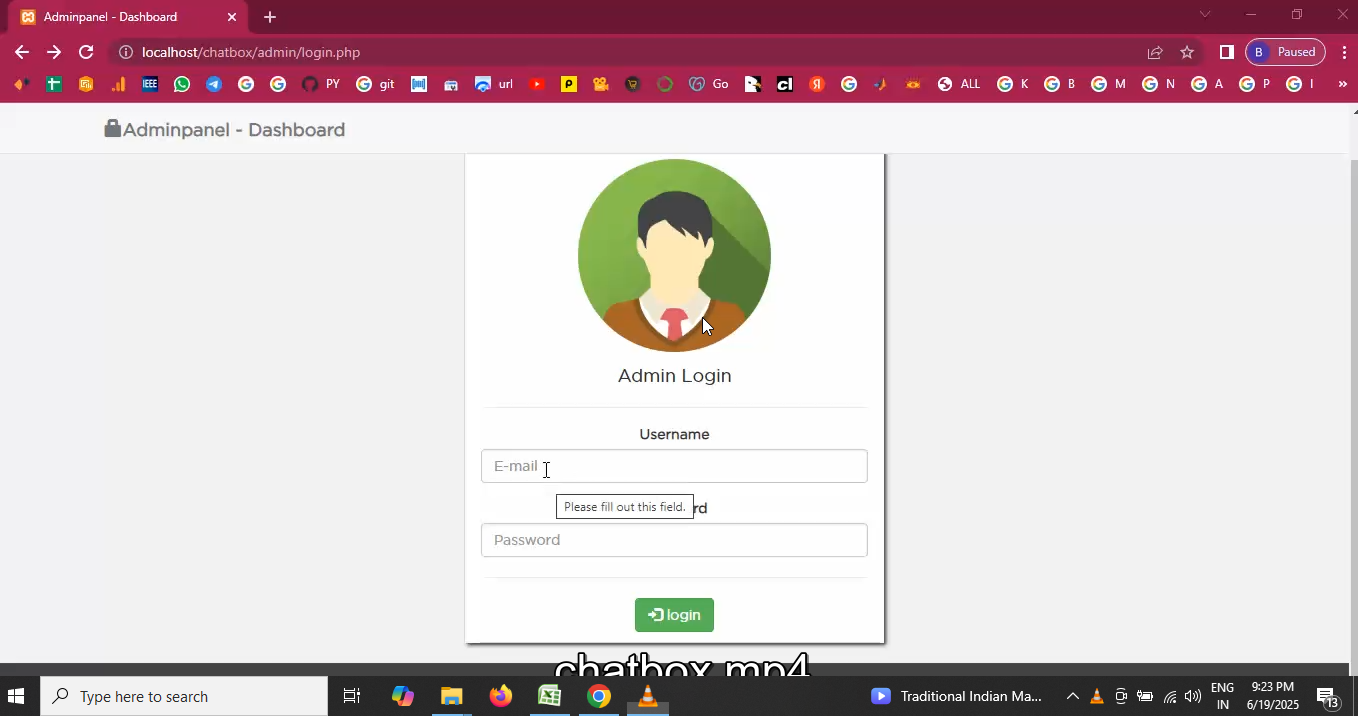Click into the Password input field
This screenshot has height=716, width=1358.
[674, 540]
